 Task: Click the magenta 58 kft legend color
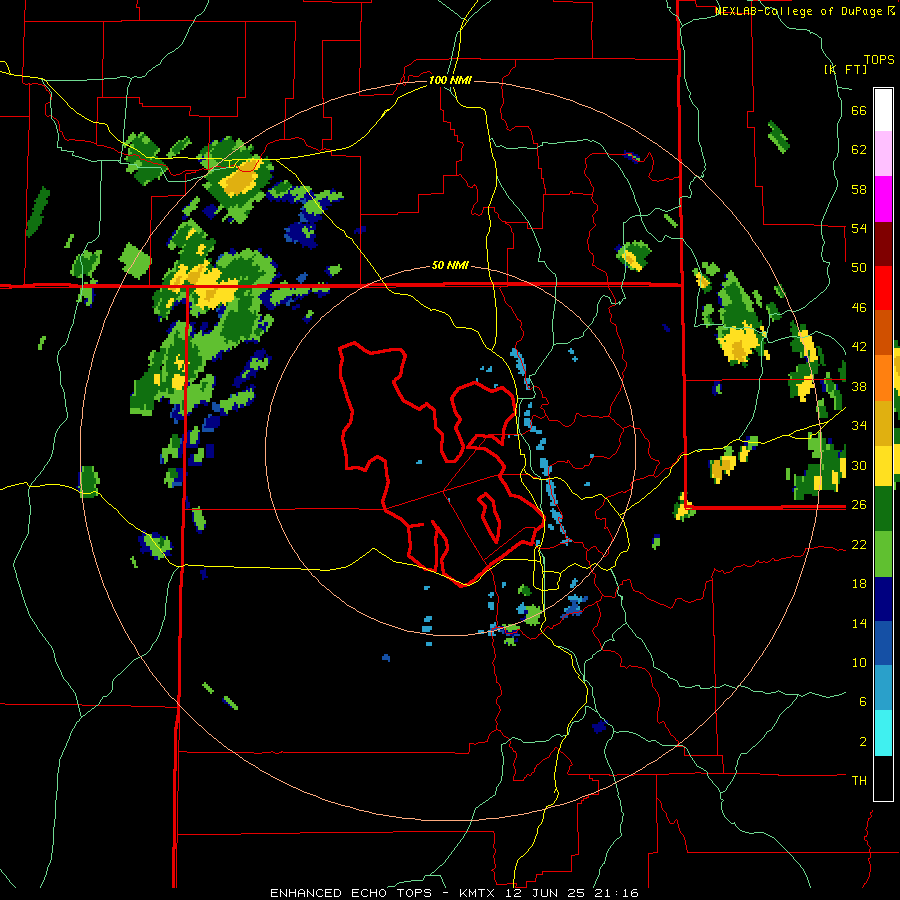(x=883, y=199)
